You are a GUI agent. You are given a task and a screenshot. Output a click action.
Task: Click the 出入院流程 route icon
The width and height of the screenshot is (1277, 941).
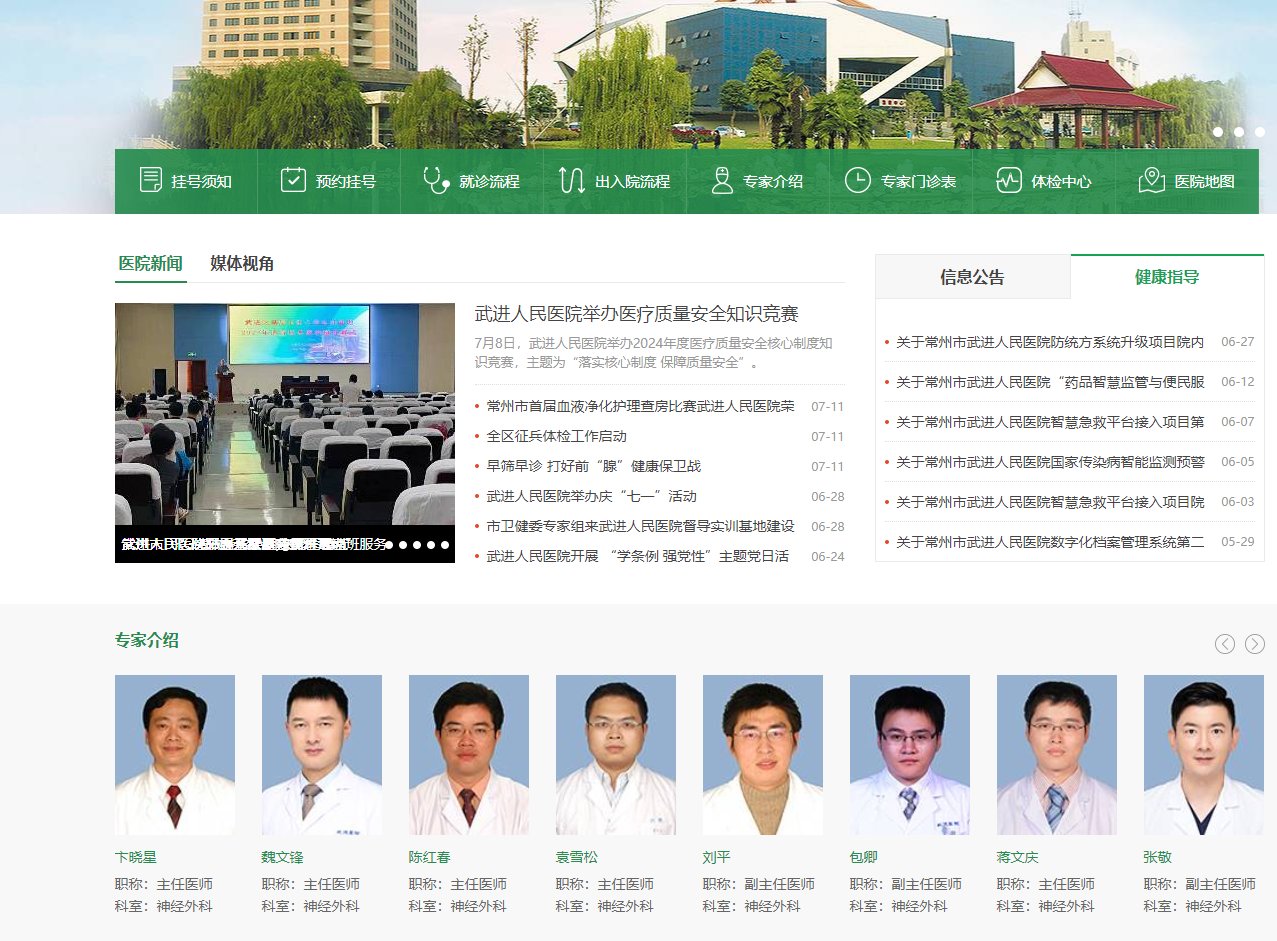[x=572, y=180]
